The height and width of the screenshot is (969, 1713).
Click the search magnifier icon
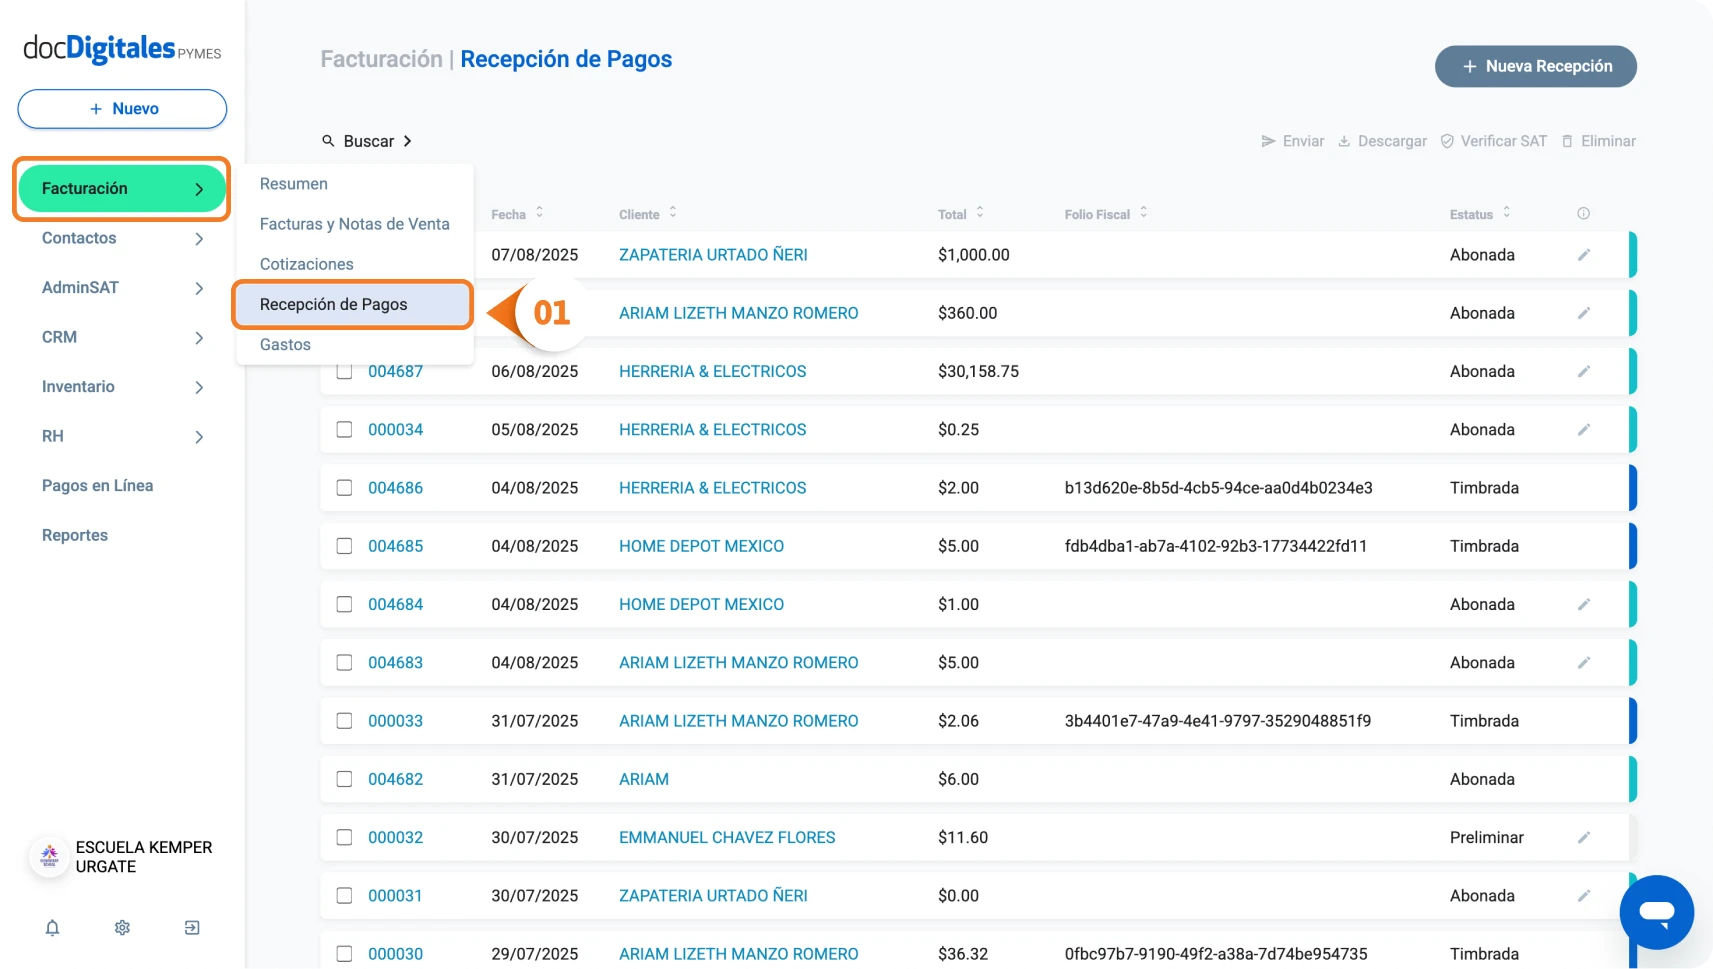coord(328,141)
